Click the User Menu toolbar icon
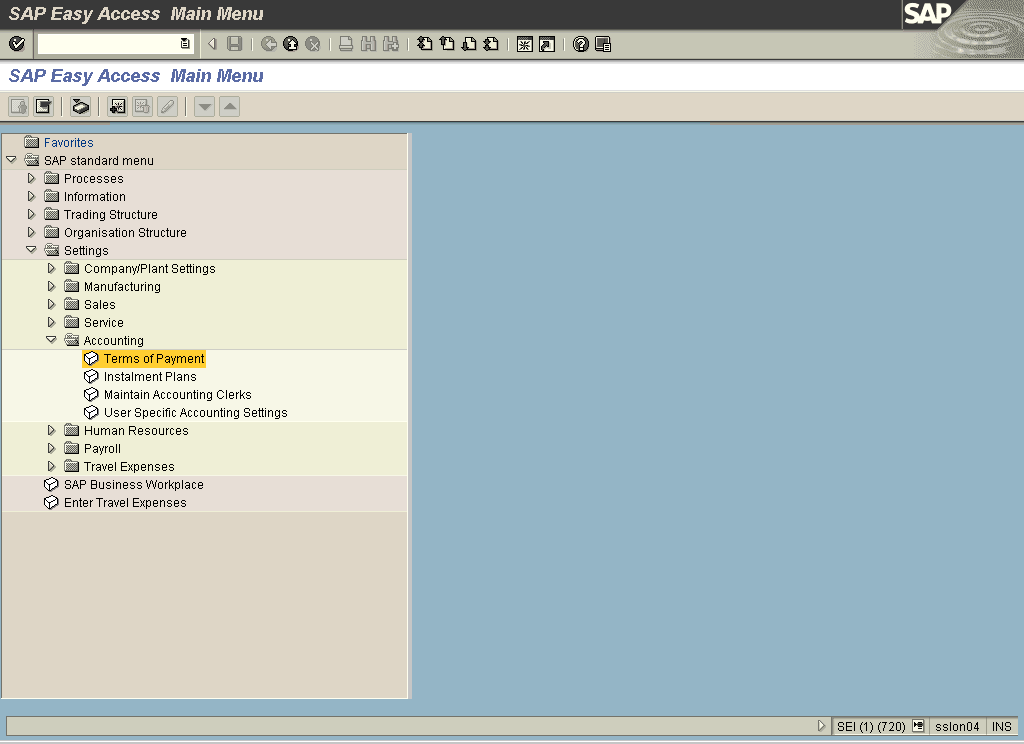Image resolution: width=1024 pixels, height=744 pixels. 18,106
